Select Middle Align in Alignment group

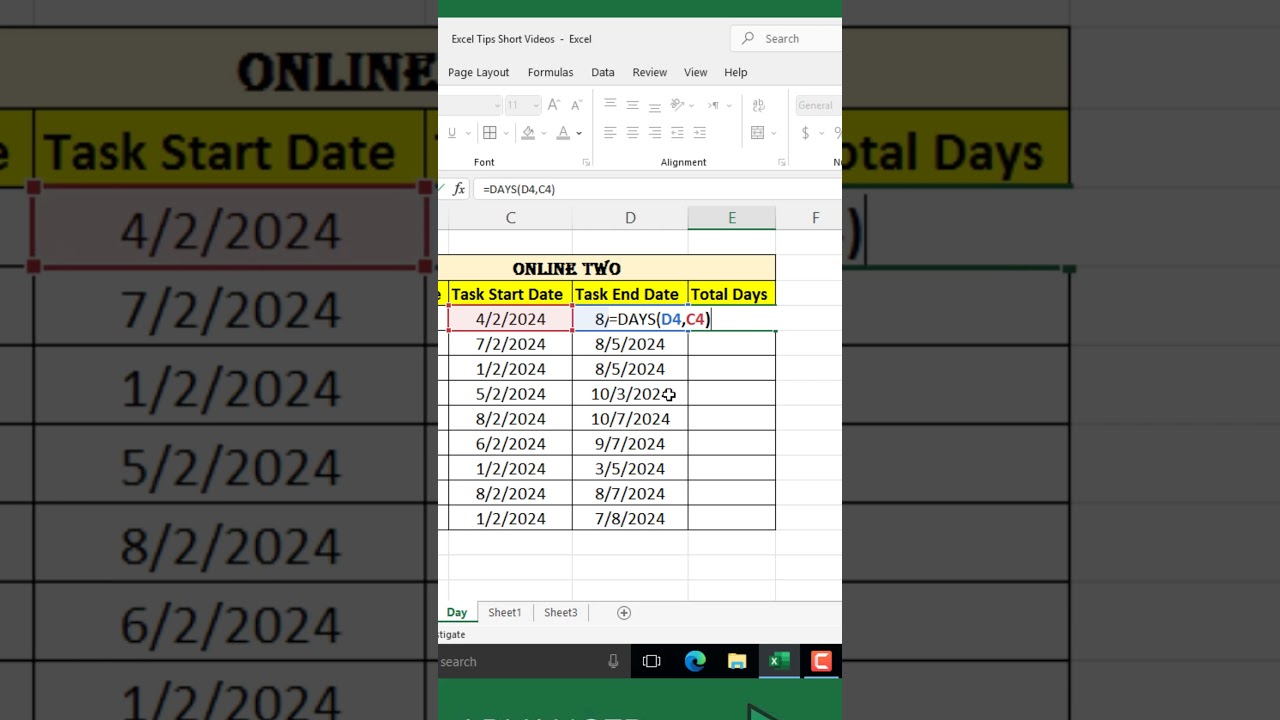(x=632, y=105)
